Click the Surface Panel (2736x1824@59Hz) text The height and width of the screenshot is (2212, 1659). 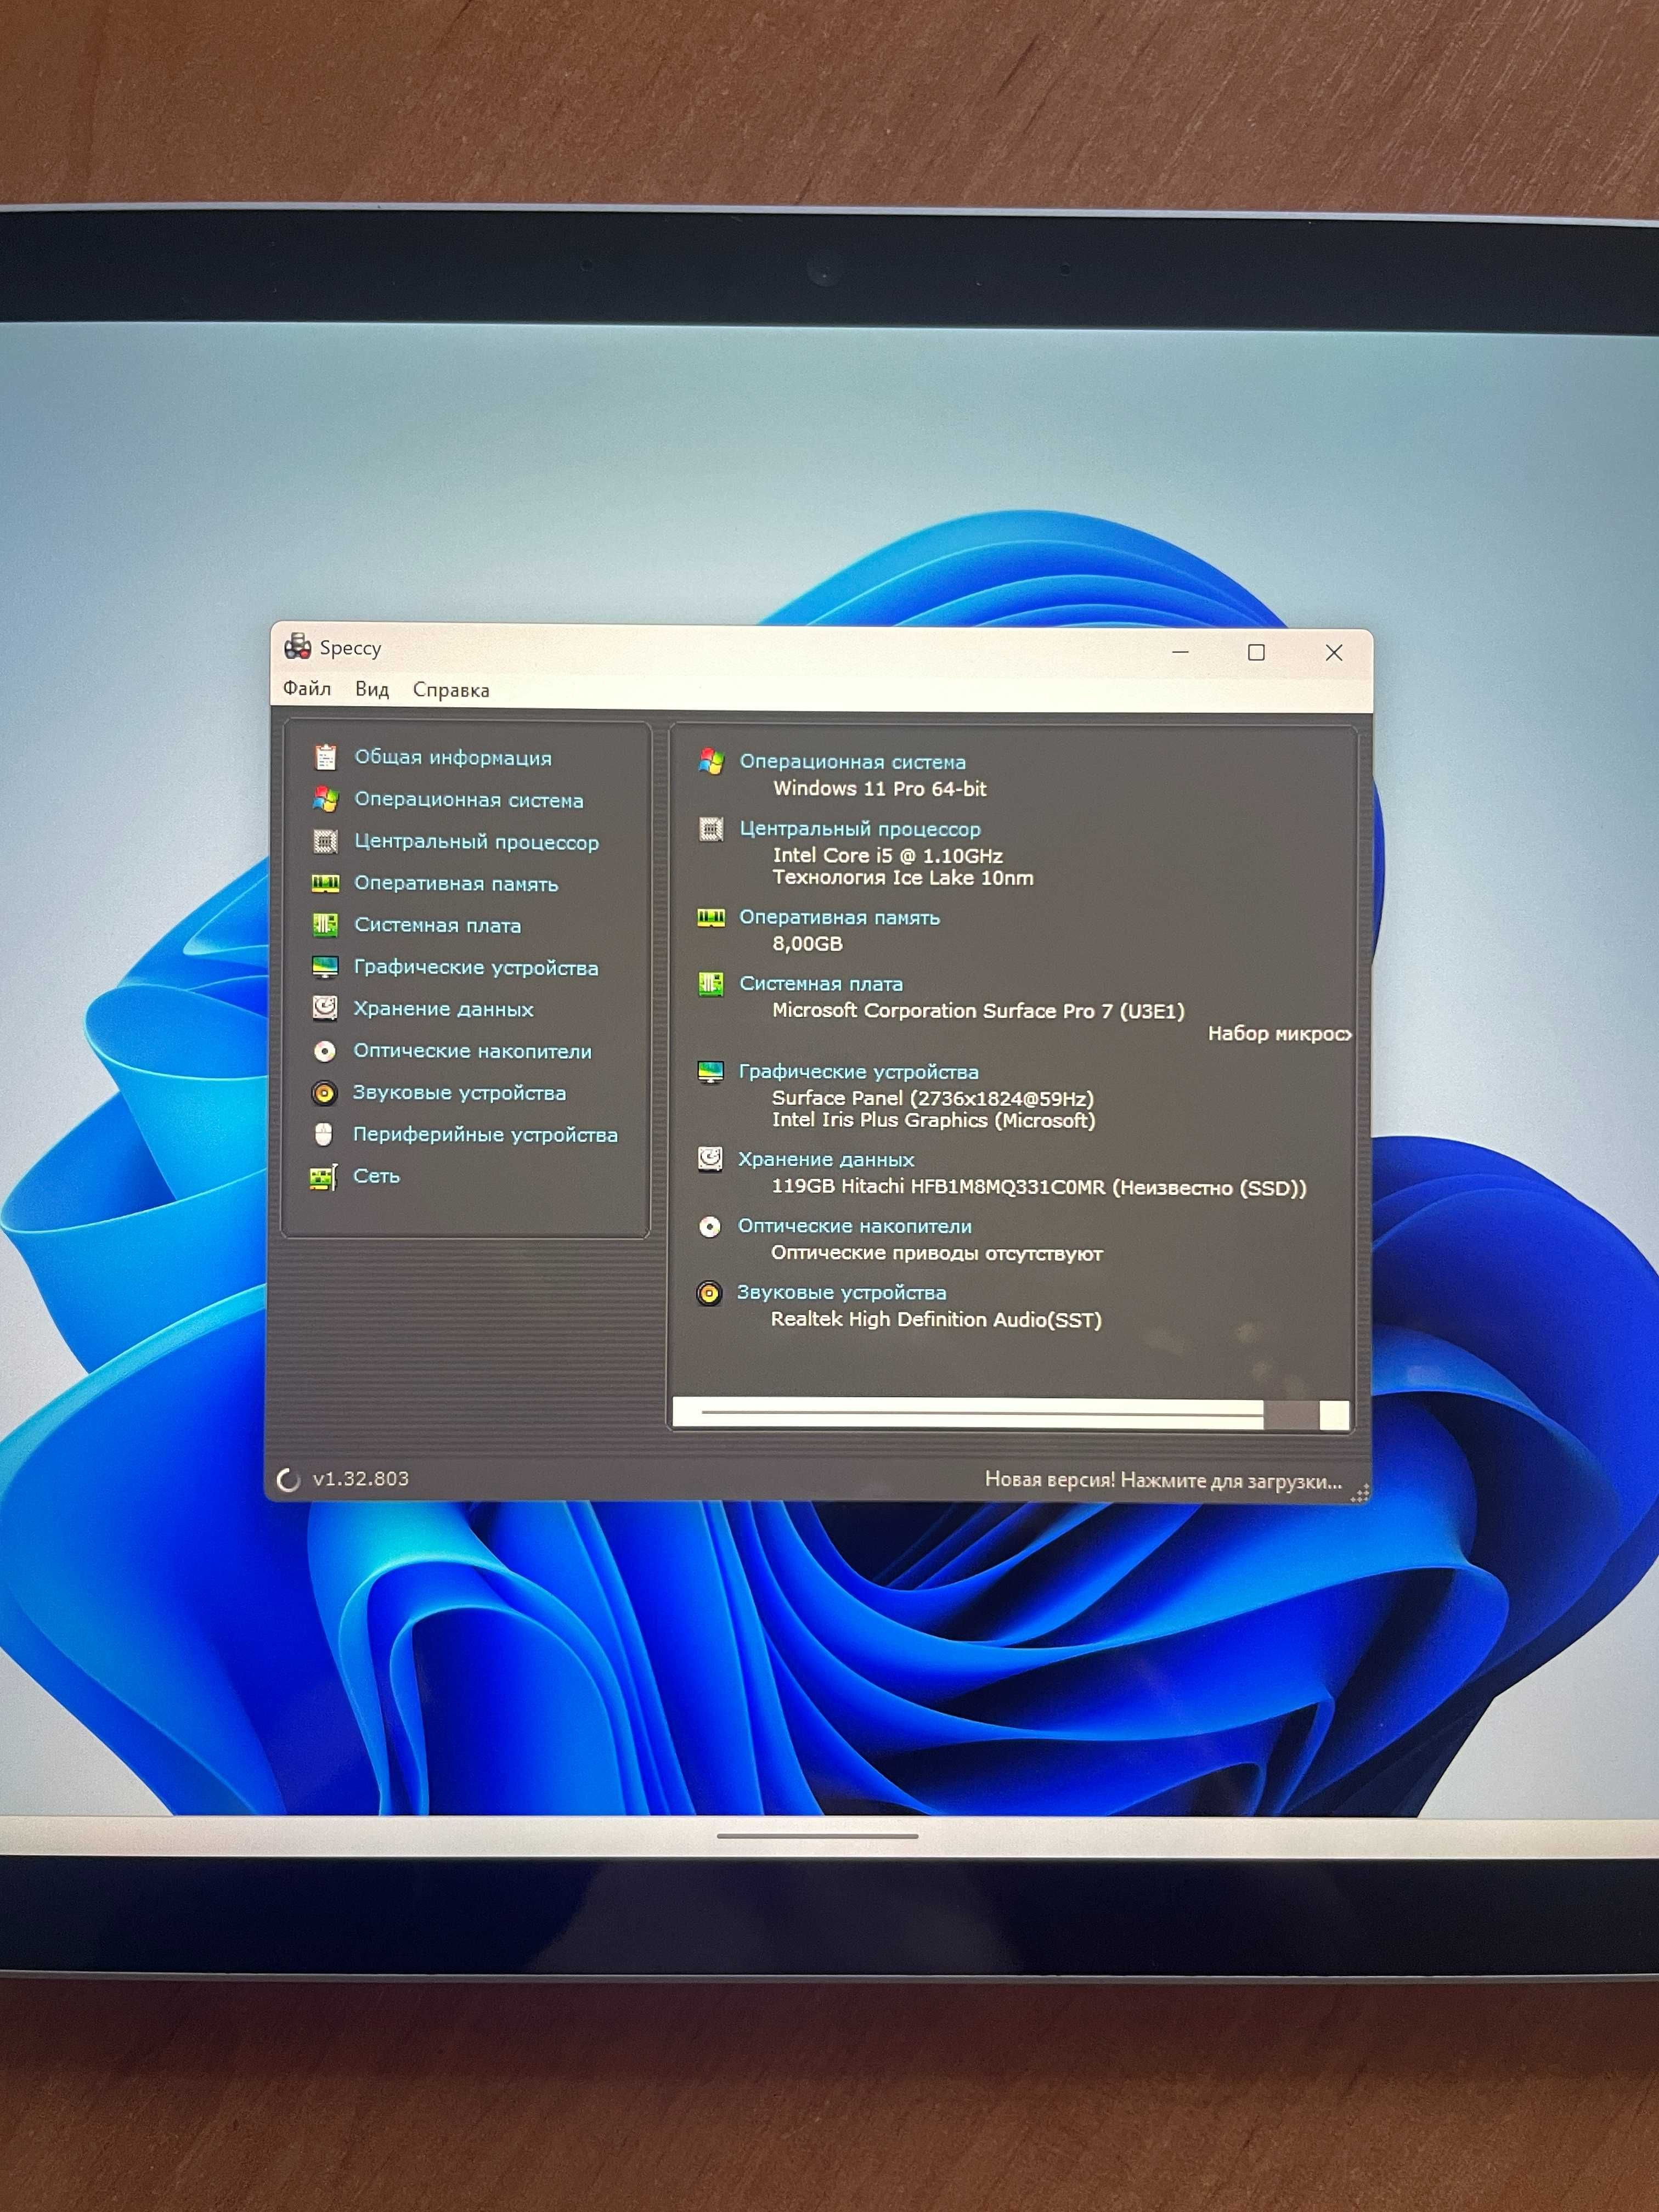[x=933, y=1099]
